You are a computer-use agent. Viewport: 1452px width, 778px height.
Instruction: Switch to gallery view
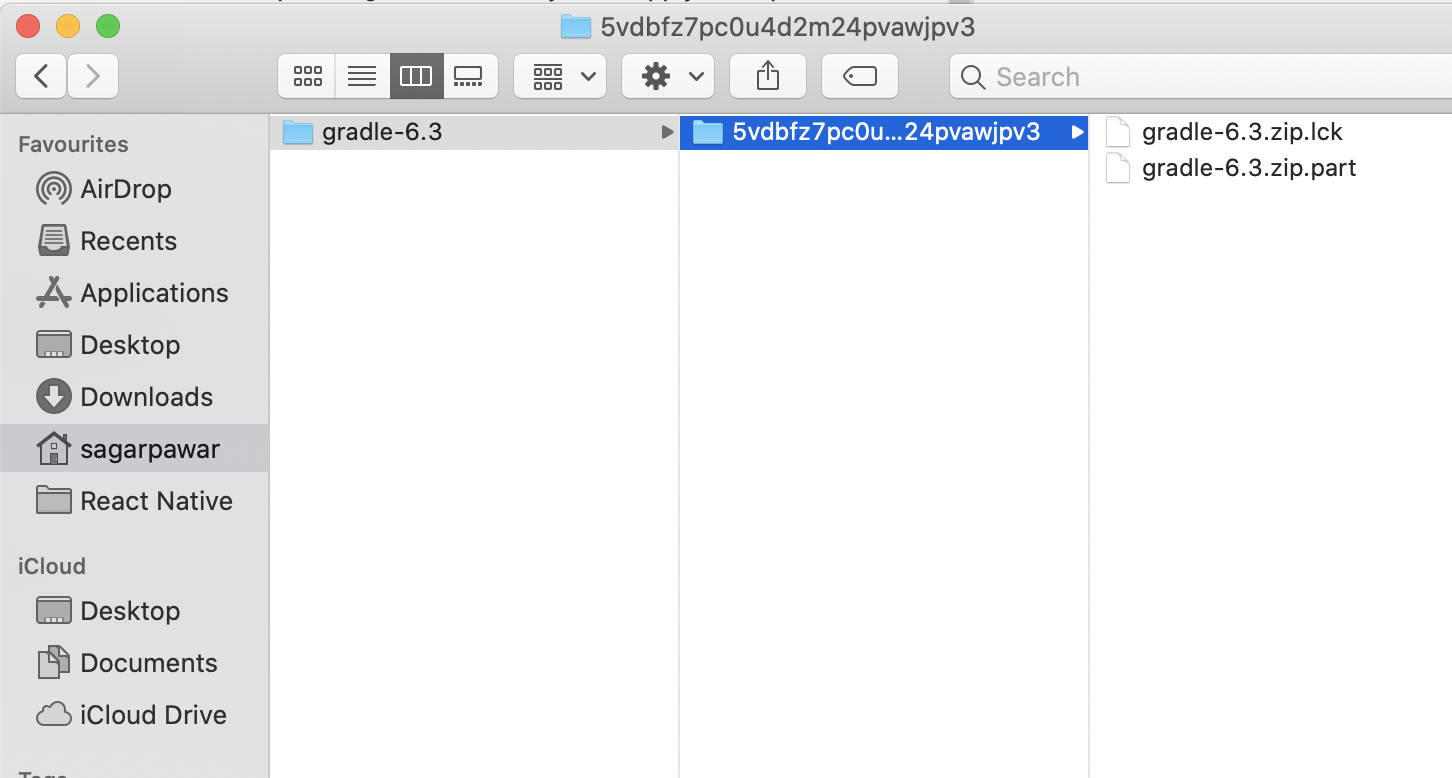tap(469, 76)
